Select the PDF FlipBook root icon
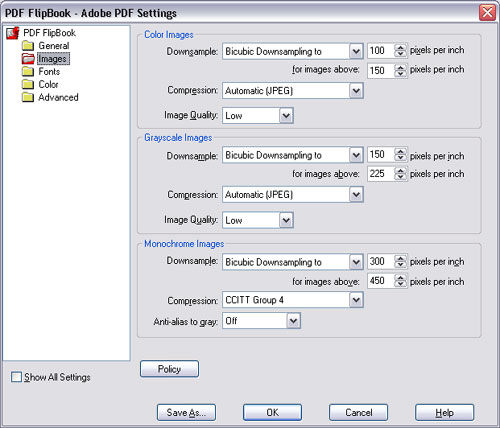Image resolution: width=500 pixels, height=428 pixels. [x=13, y=33]
